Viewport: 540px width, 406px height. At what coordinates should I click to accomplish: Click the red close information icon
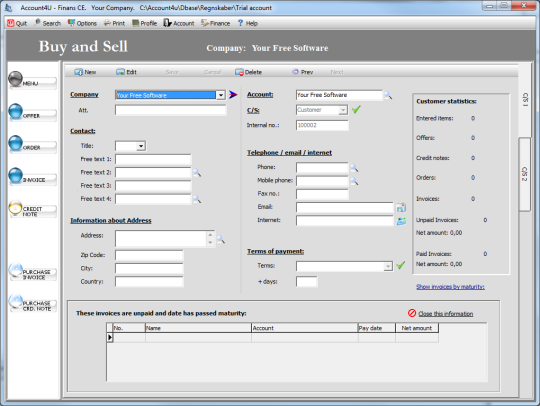pos(412,313)
